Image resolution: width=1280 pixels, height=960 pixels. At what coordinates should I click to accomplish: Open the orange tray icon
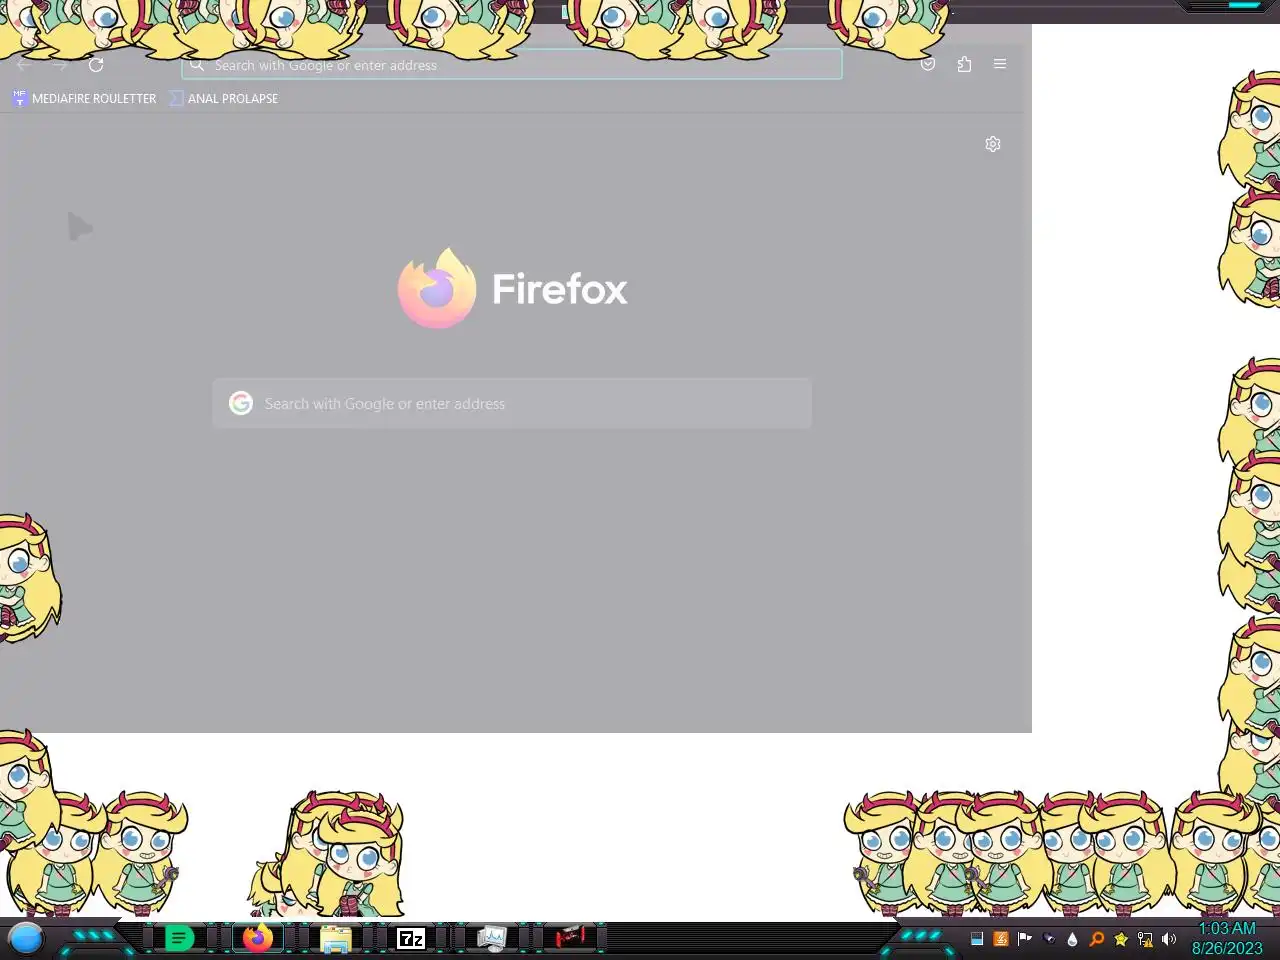1001,939
